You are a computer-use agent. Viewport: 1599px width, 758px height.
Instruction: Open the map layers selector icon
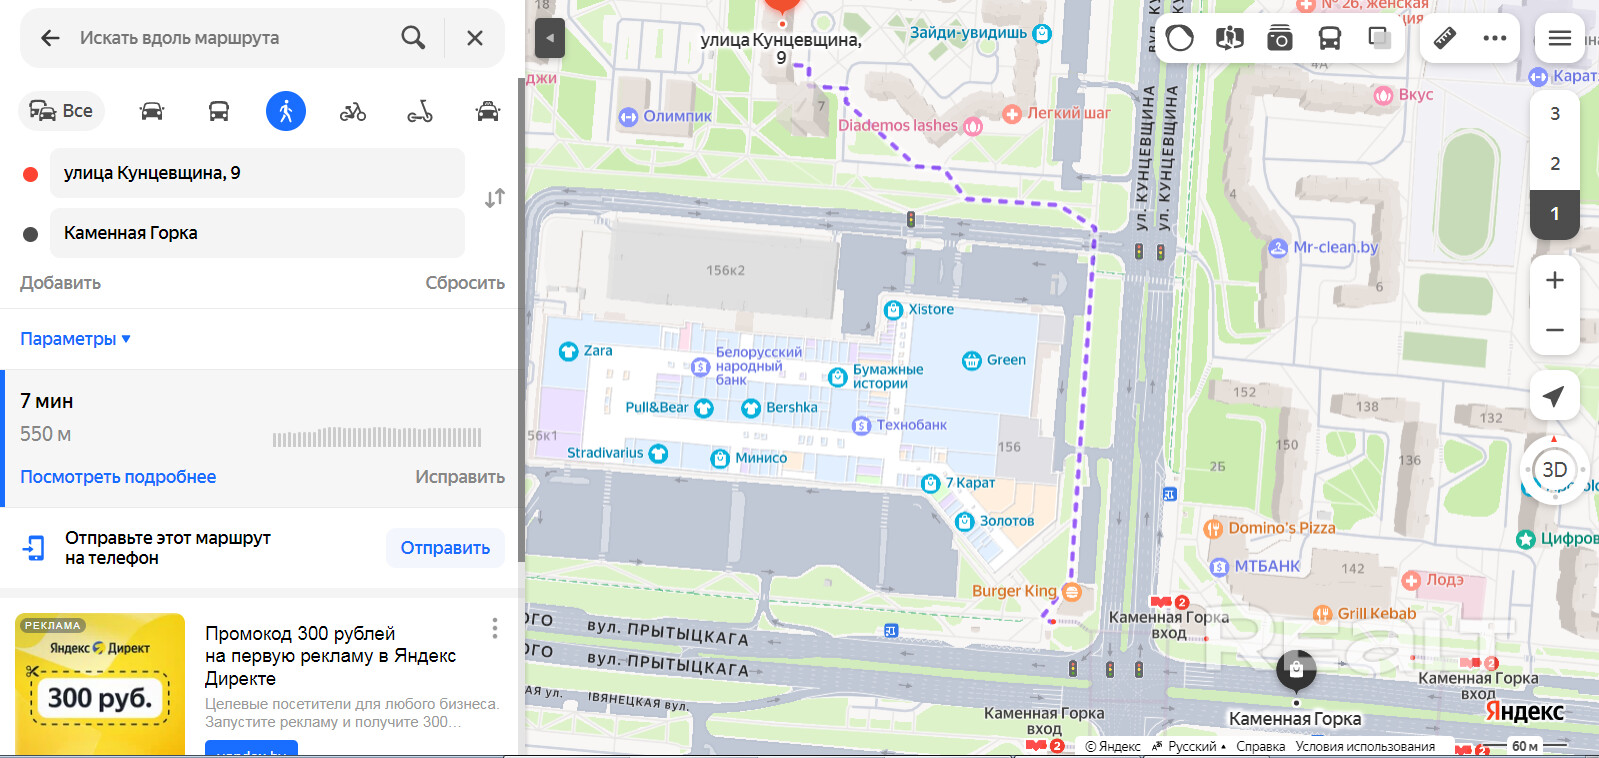(1380, 38)
